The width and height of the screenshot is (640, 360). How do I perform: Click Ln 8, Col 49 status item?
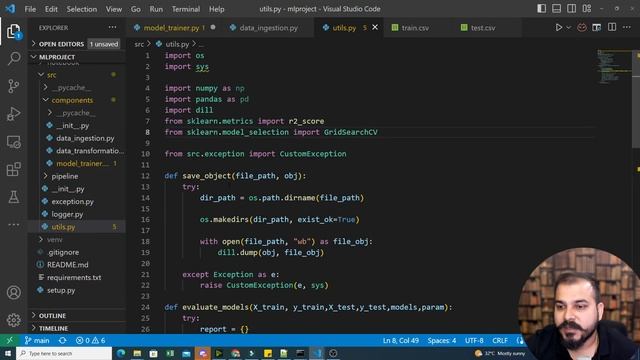(x=400, y=340)
